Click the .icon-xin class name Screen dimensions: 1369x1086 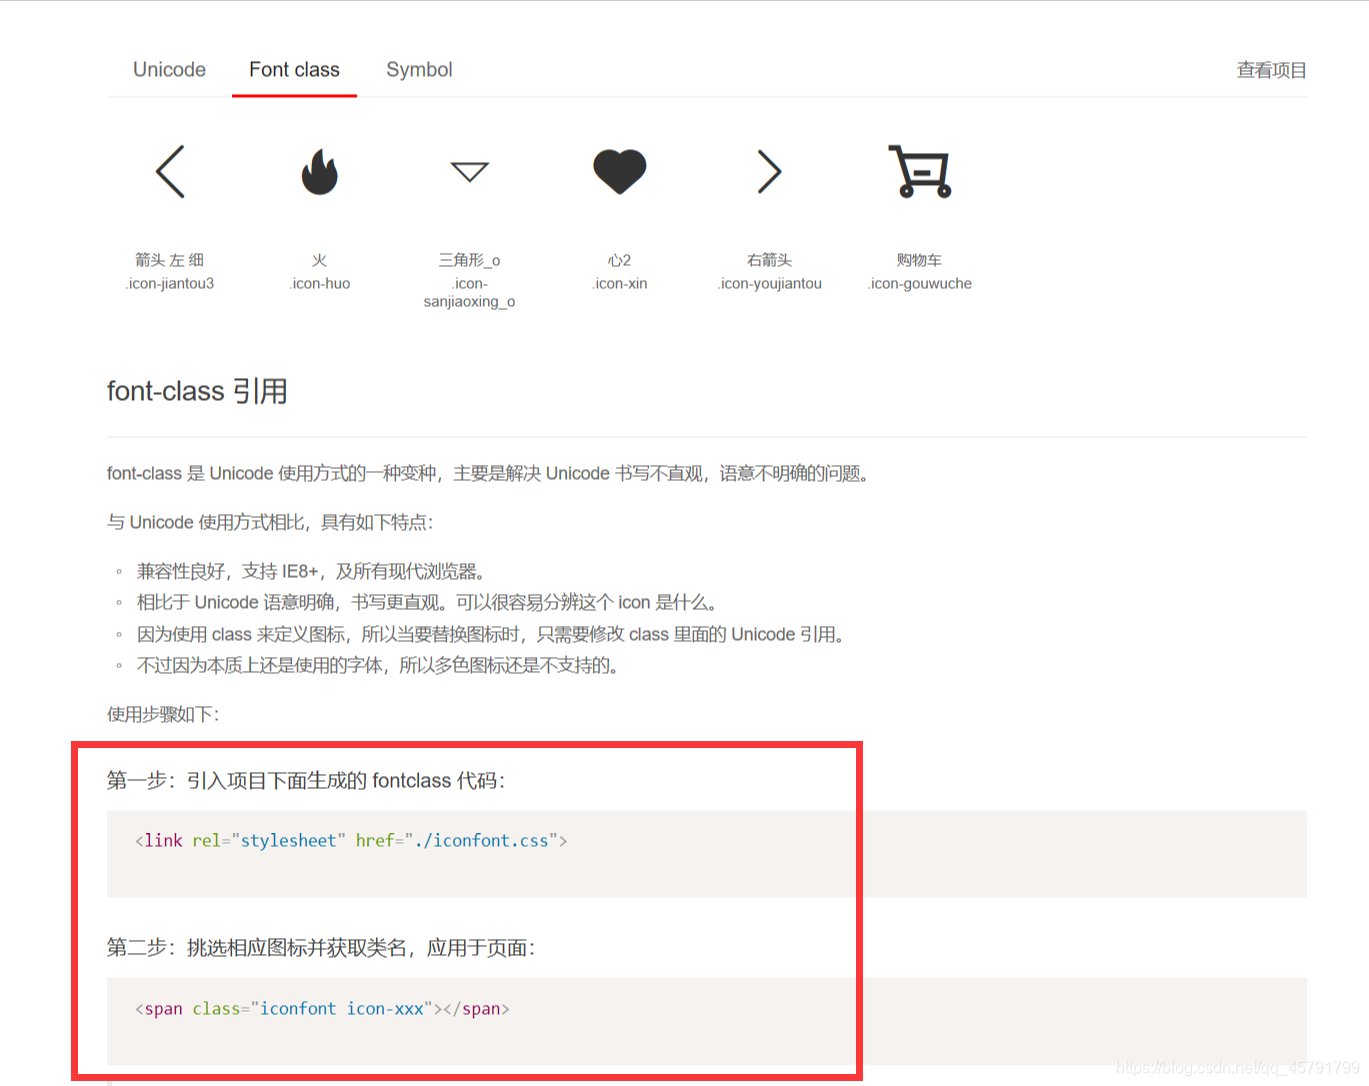click(620, 283)
